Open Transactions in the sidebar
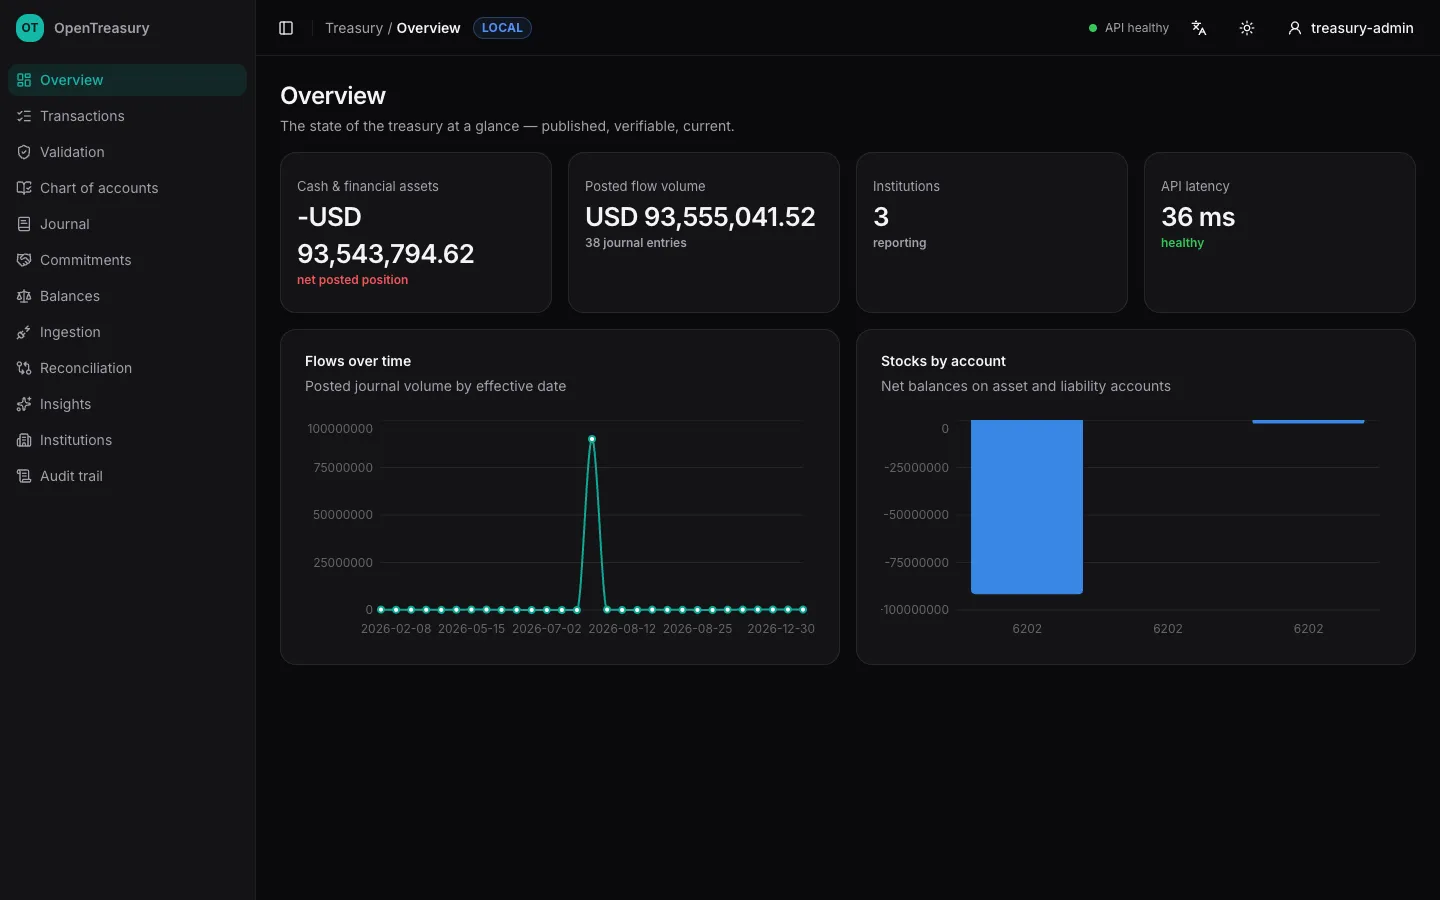 [127, 116]
